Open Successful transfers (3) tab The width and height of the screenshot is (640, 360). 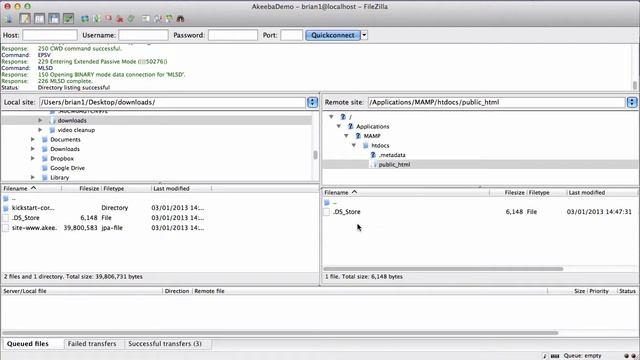(x=165, y=344)
